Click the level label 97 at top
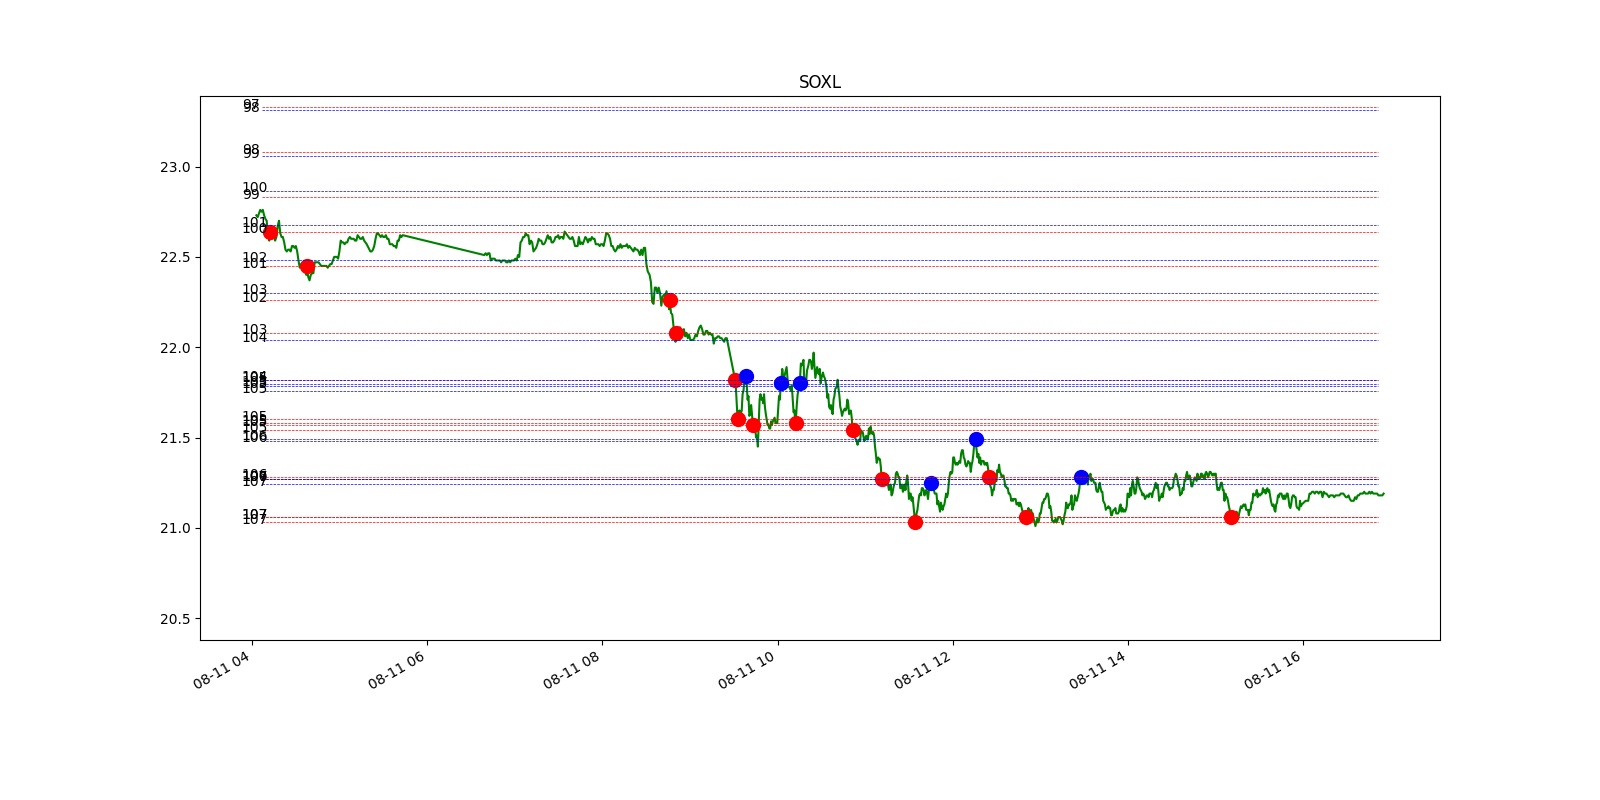 [x=251, y=103]
